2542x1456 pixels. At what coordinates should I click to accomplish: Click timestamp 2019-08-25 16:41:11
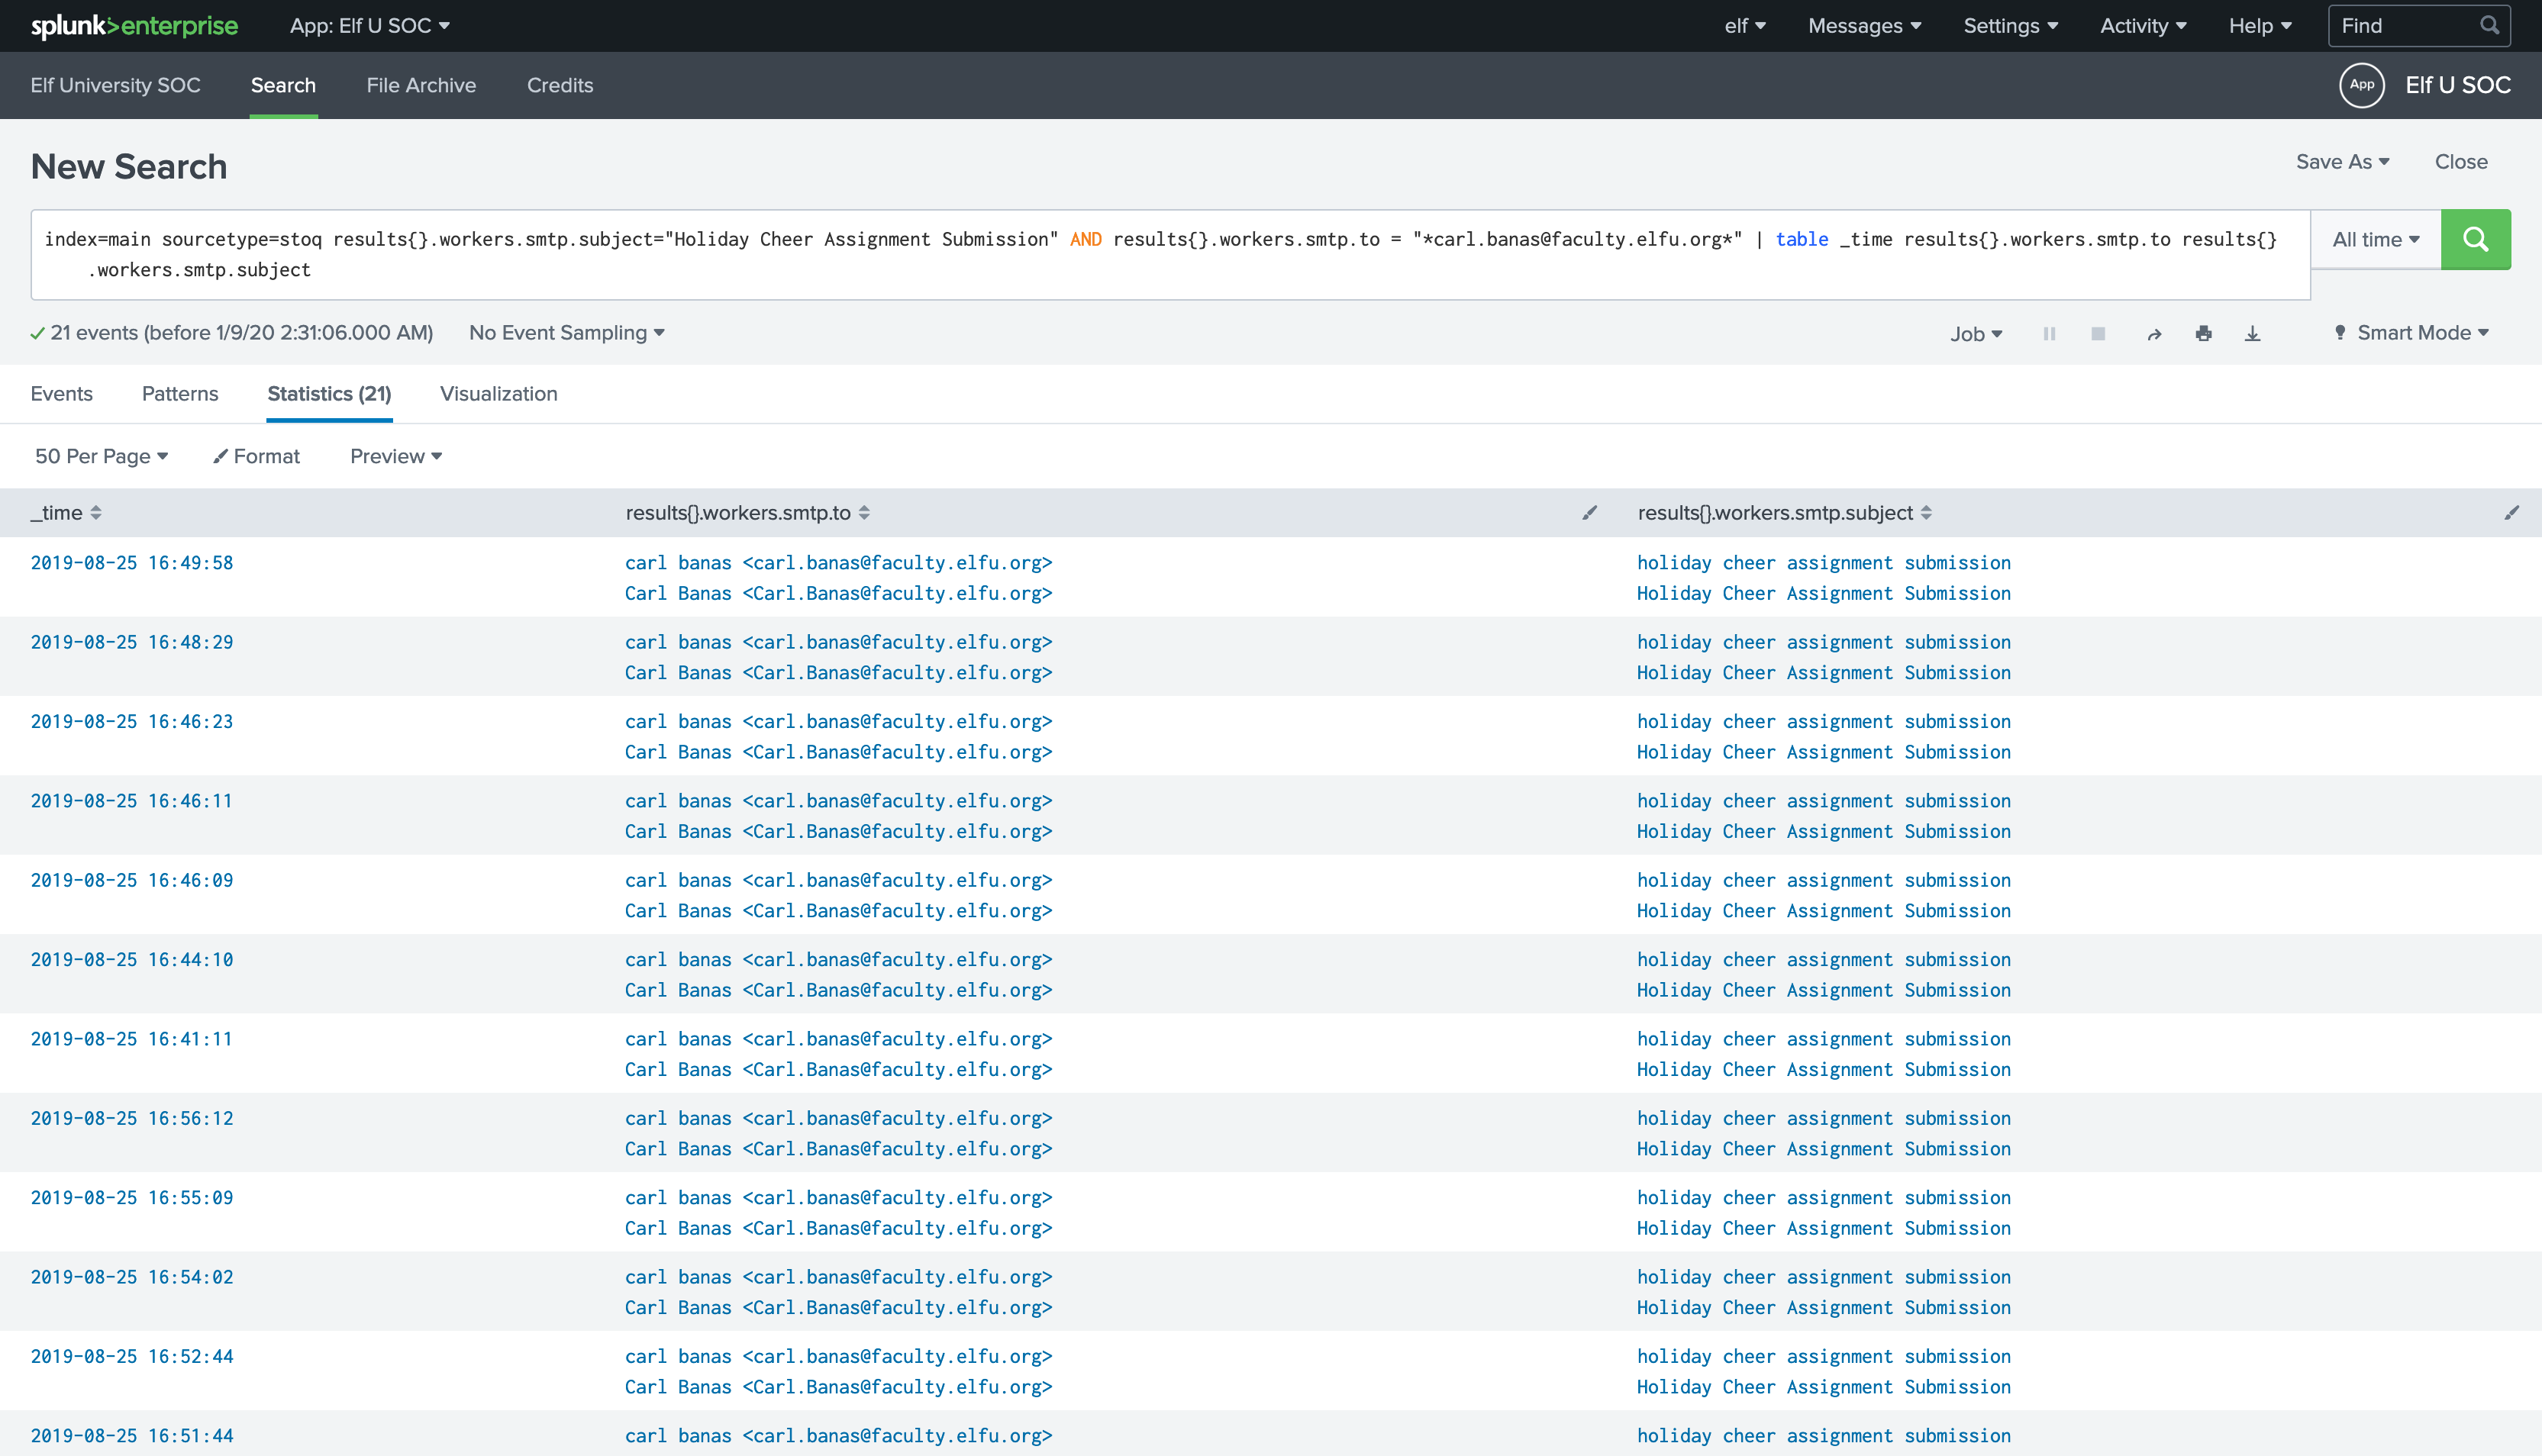[131, 1039]
